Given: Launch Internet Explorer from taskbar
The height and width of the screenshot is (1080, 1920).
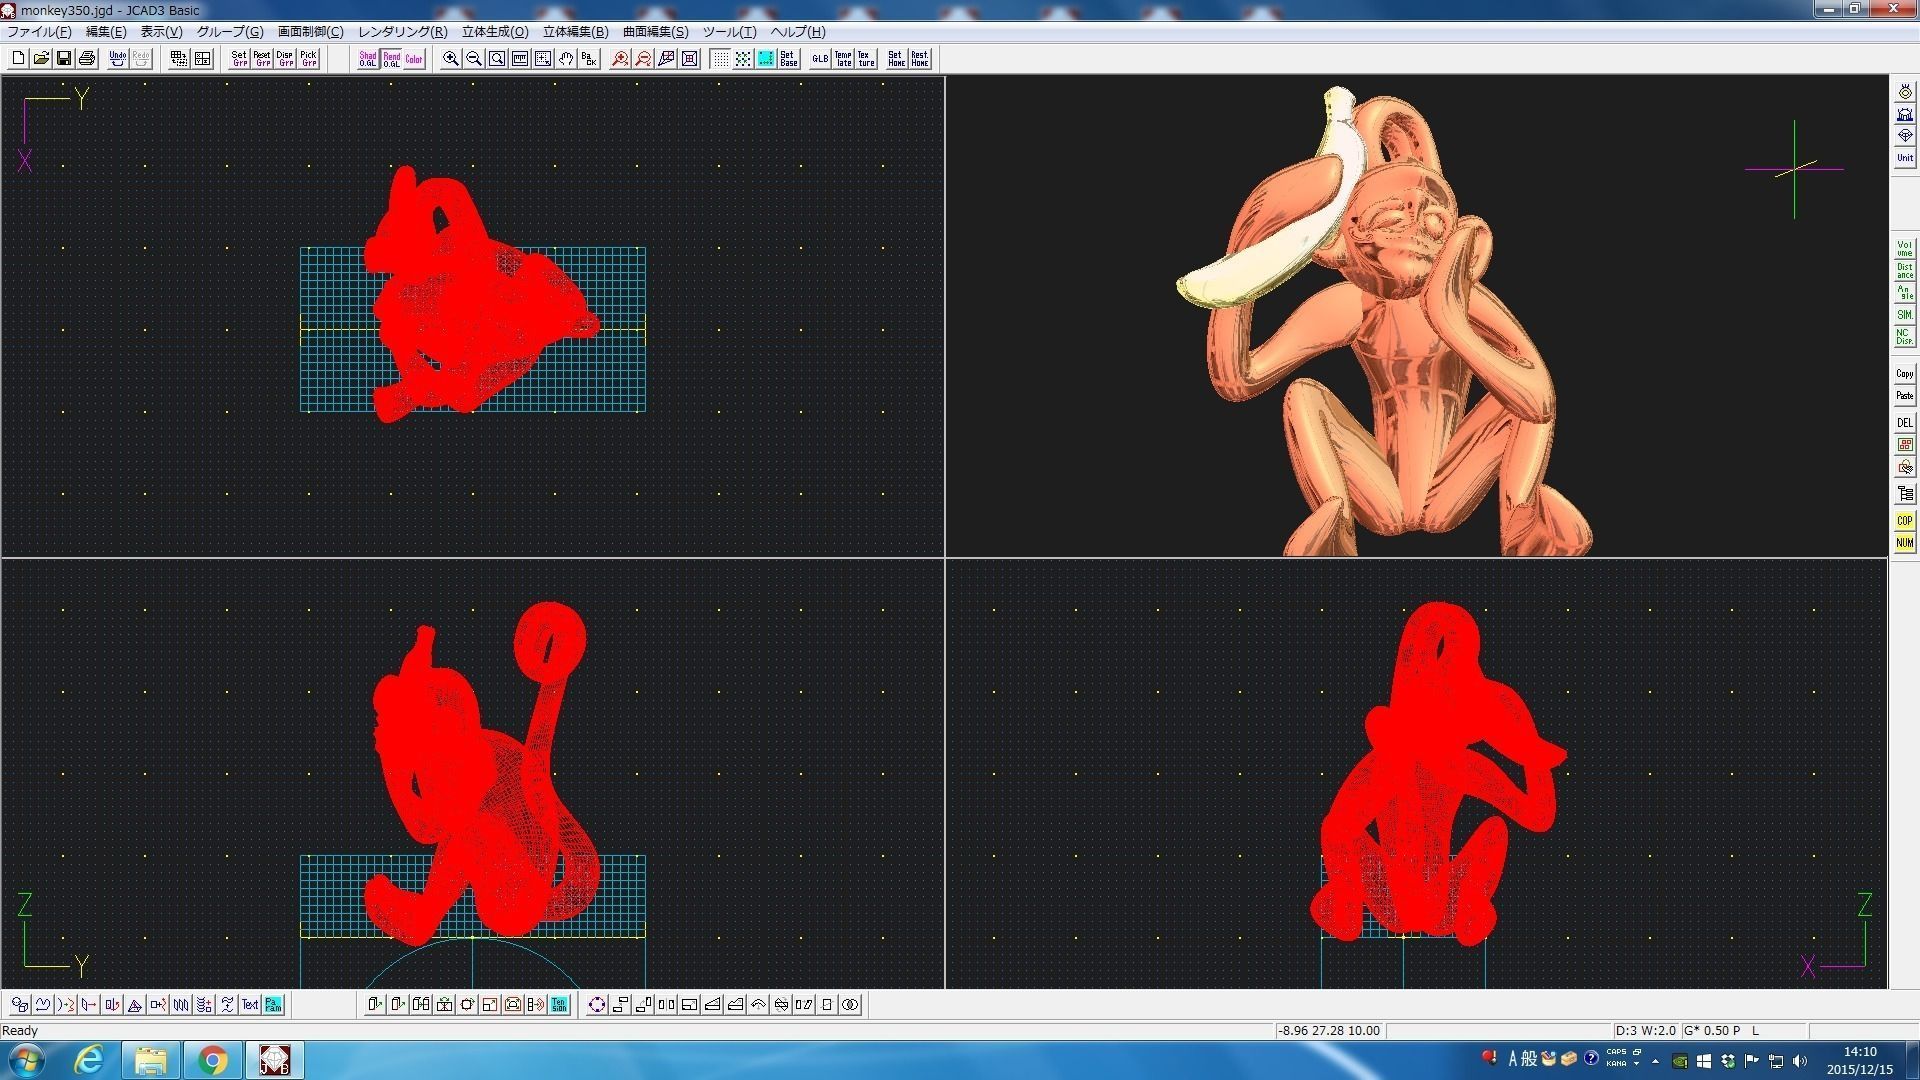Looking at the screenshot, I should [89, 1060].
